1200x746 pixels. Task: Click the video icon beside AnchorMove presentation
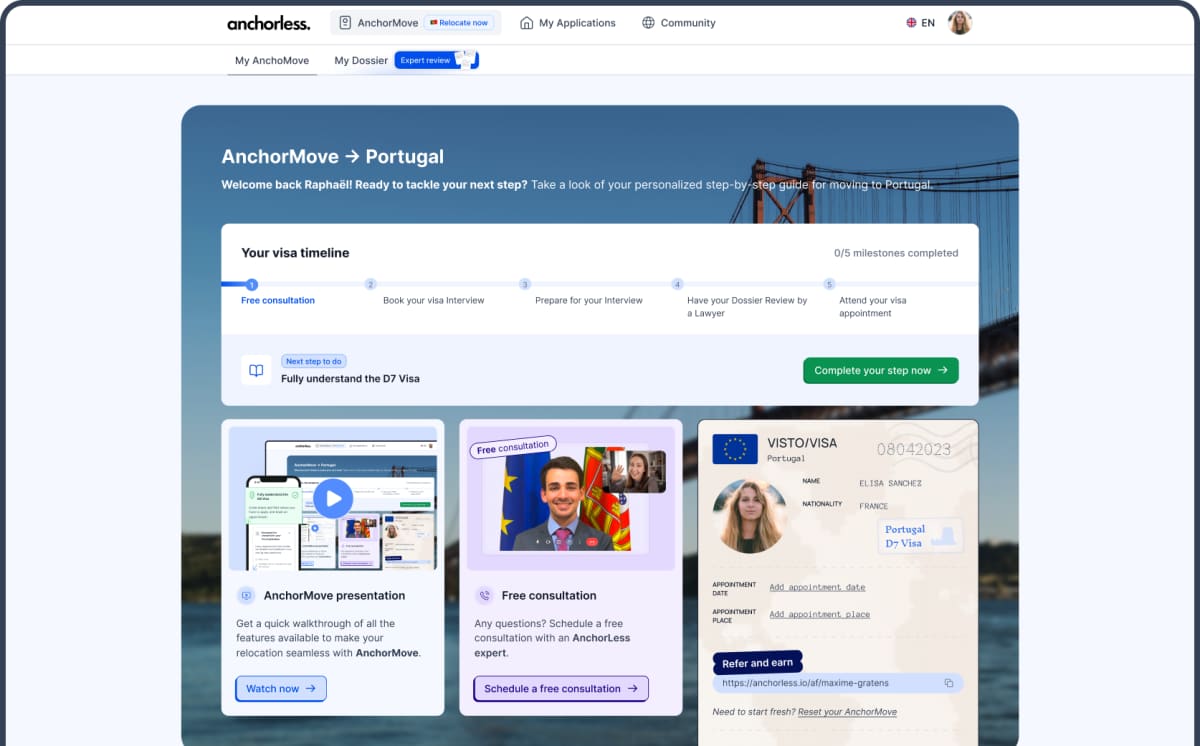[x=246, y=595]
